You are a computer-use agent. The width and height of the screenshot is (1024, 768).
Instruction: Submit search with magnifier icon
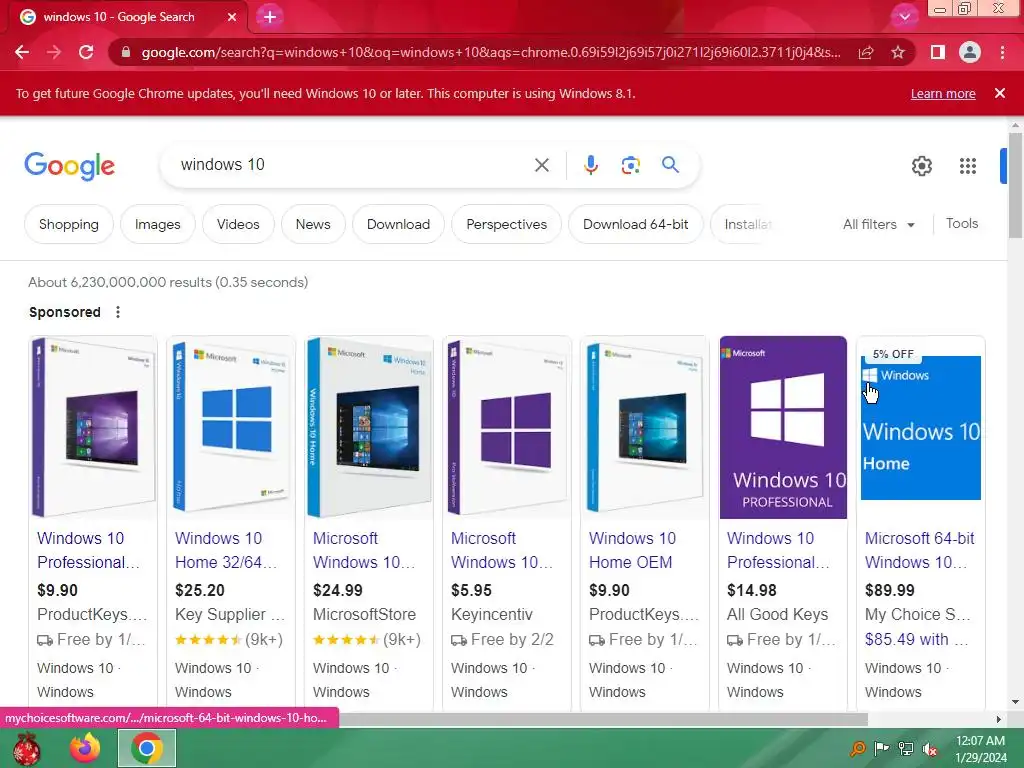(x=671, y=165)
